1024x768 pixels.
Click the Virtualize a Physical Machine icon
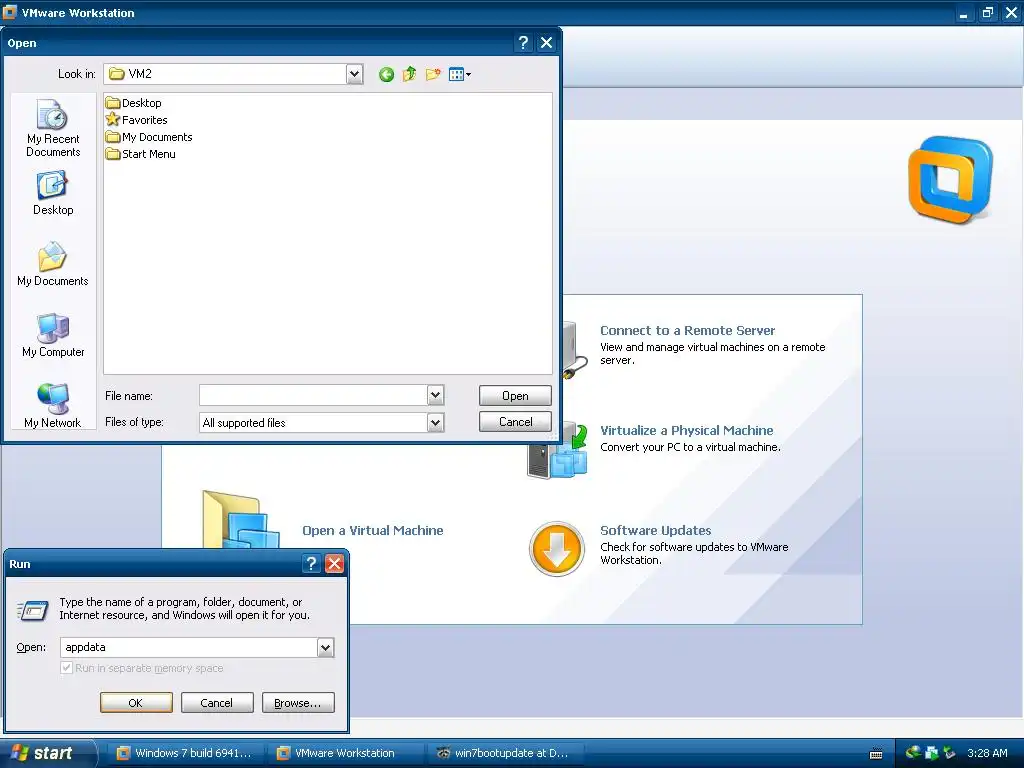558,451
